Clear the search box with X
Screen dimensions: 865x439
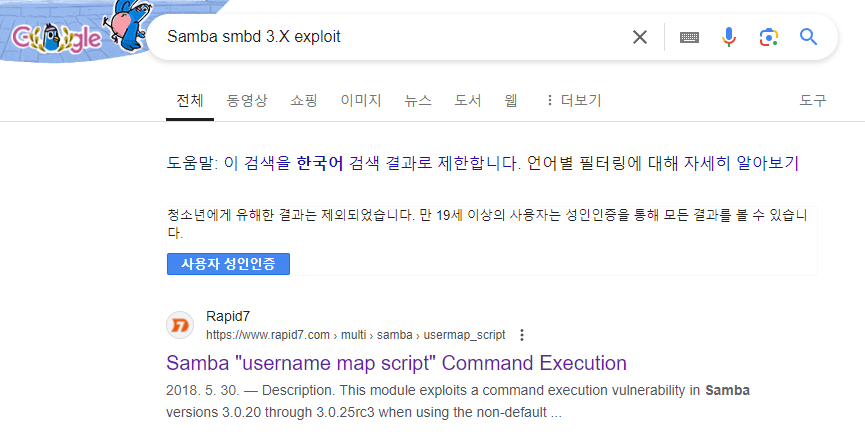coord(639,37)
